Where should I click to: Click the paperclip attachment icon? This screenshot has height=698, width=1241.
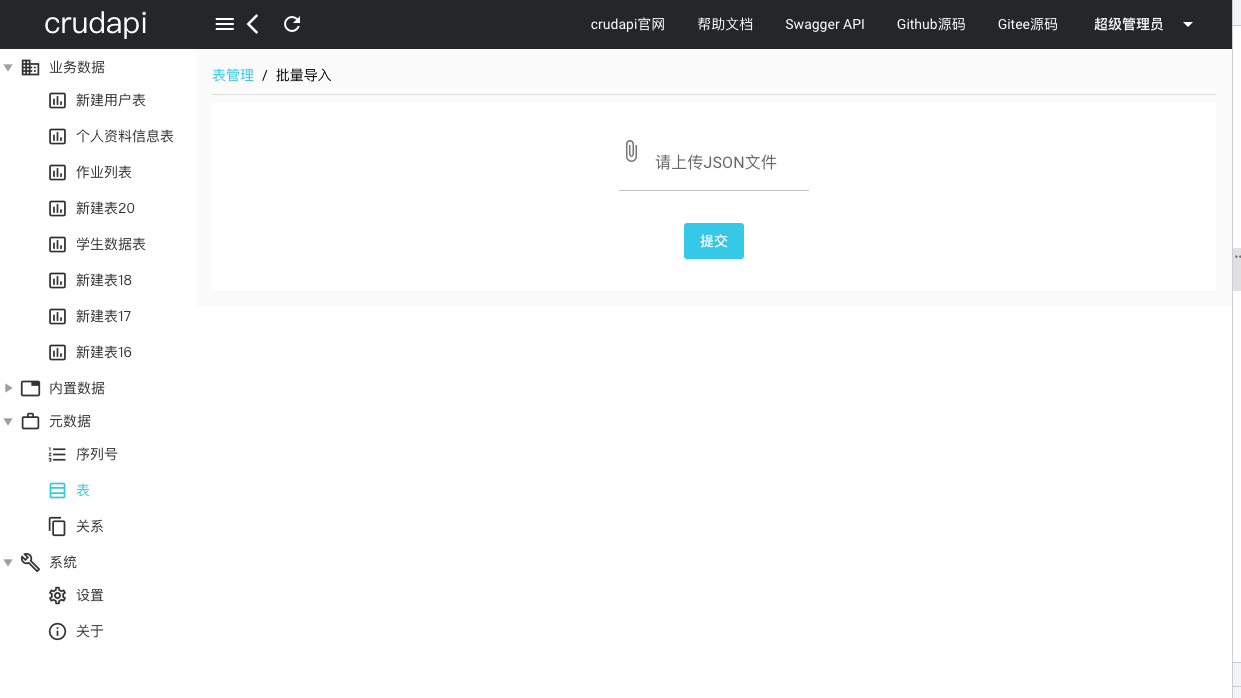[x=631, y=151]
